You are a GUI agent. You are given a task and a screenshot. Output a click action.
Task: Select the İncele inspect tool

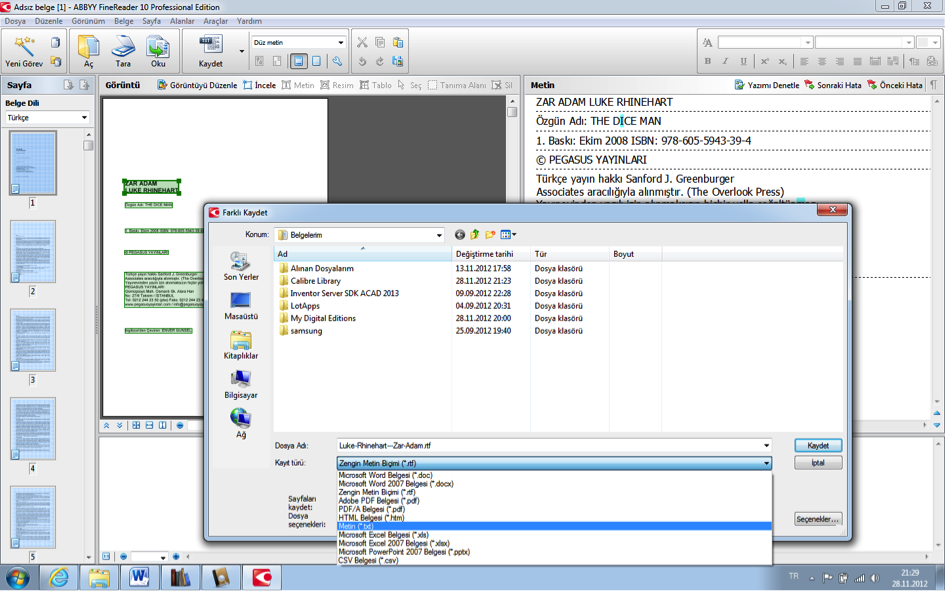point(259,85)
